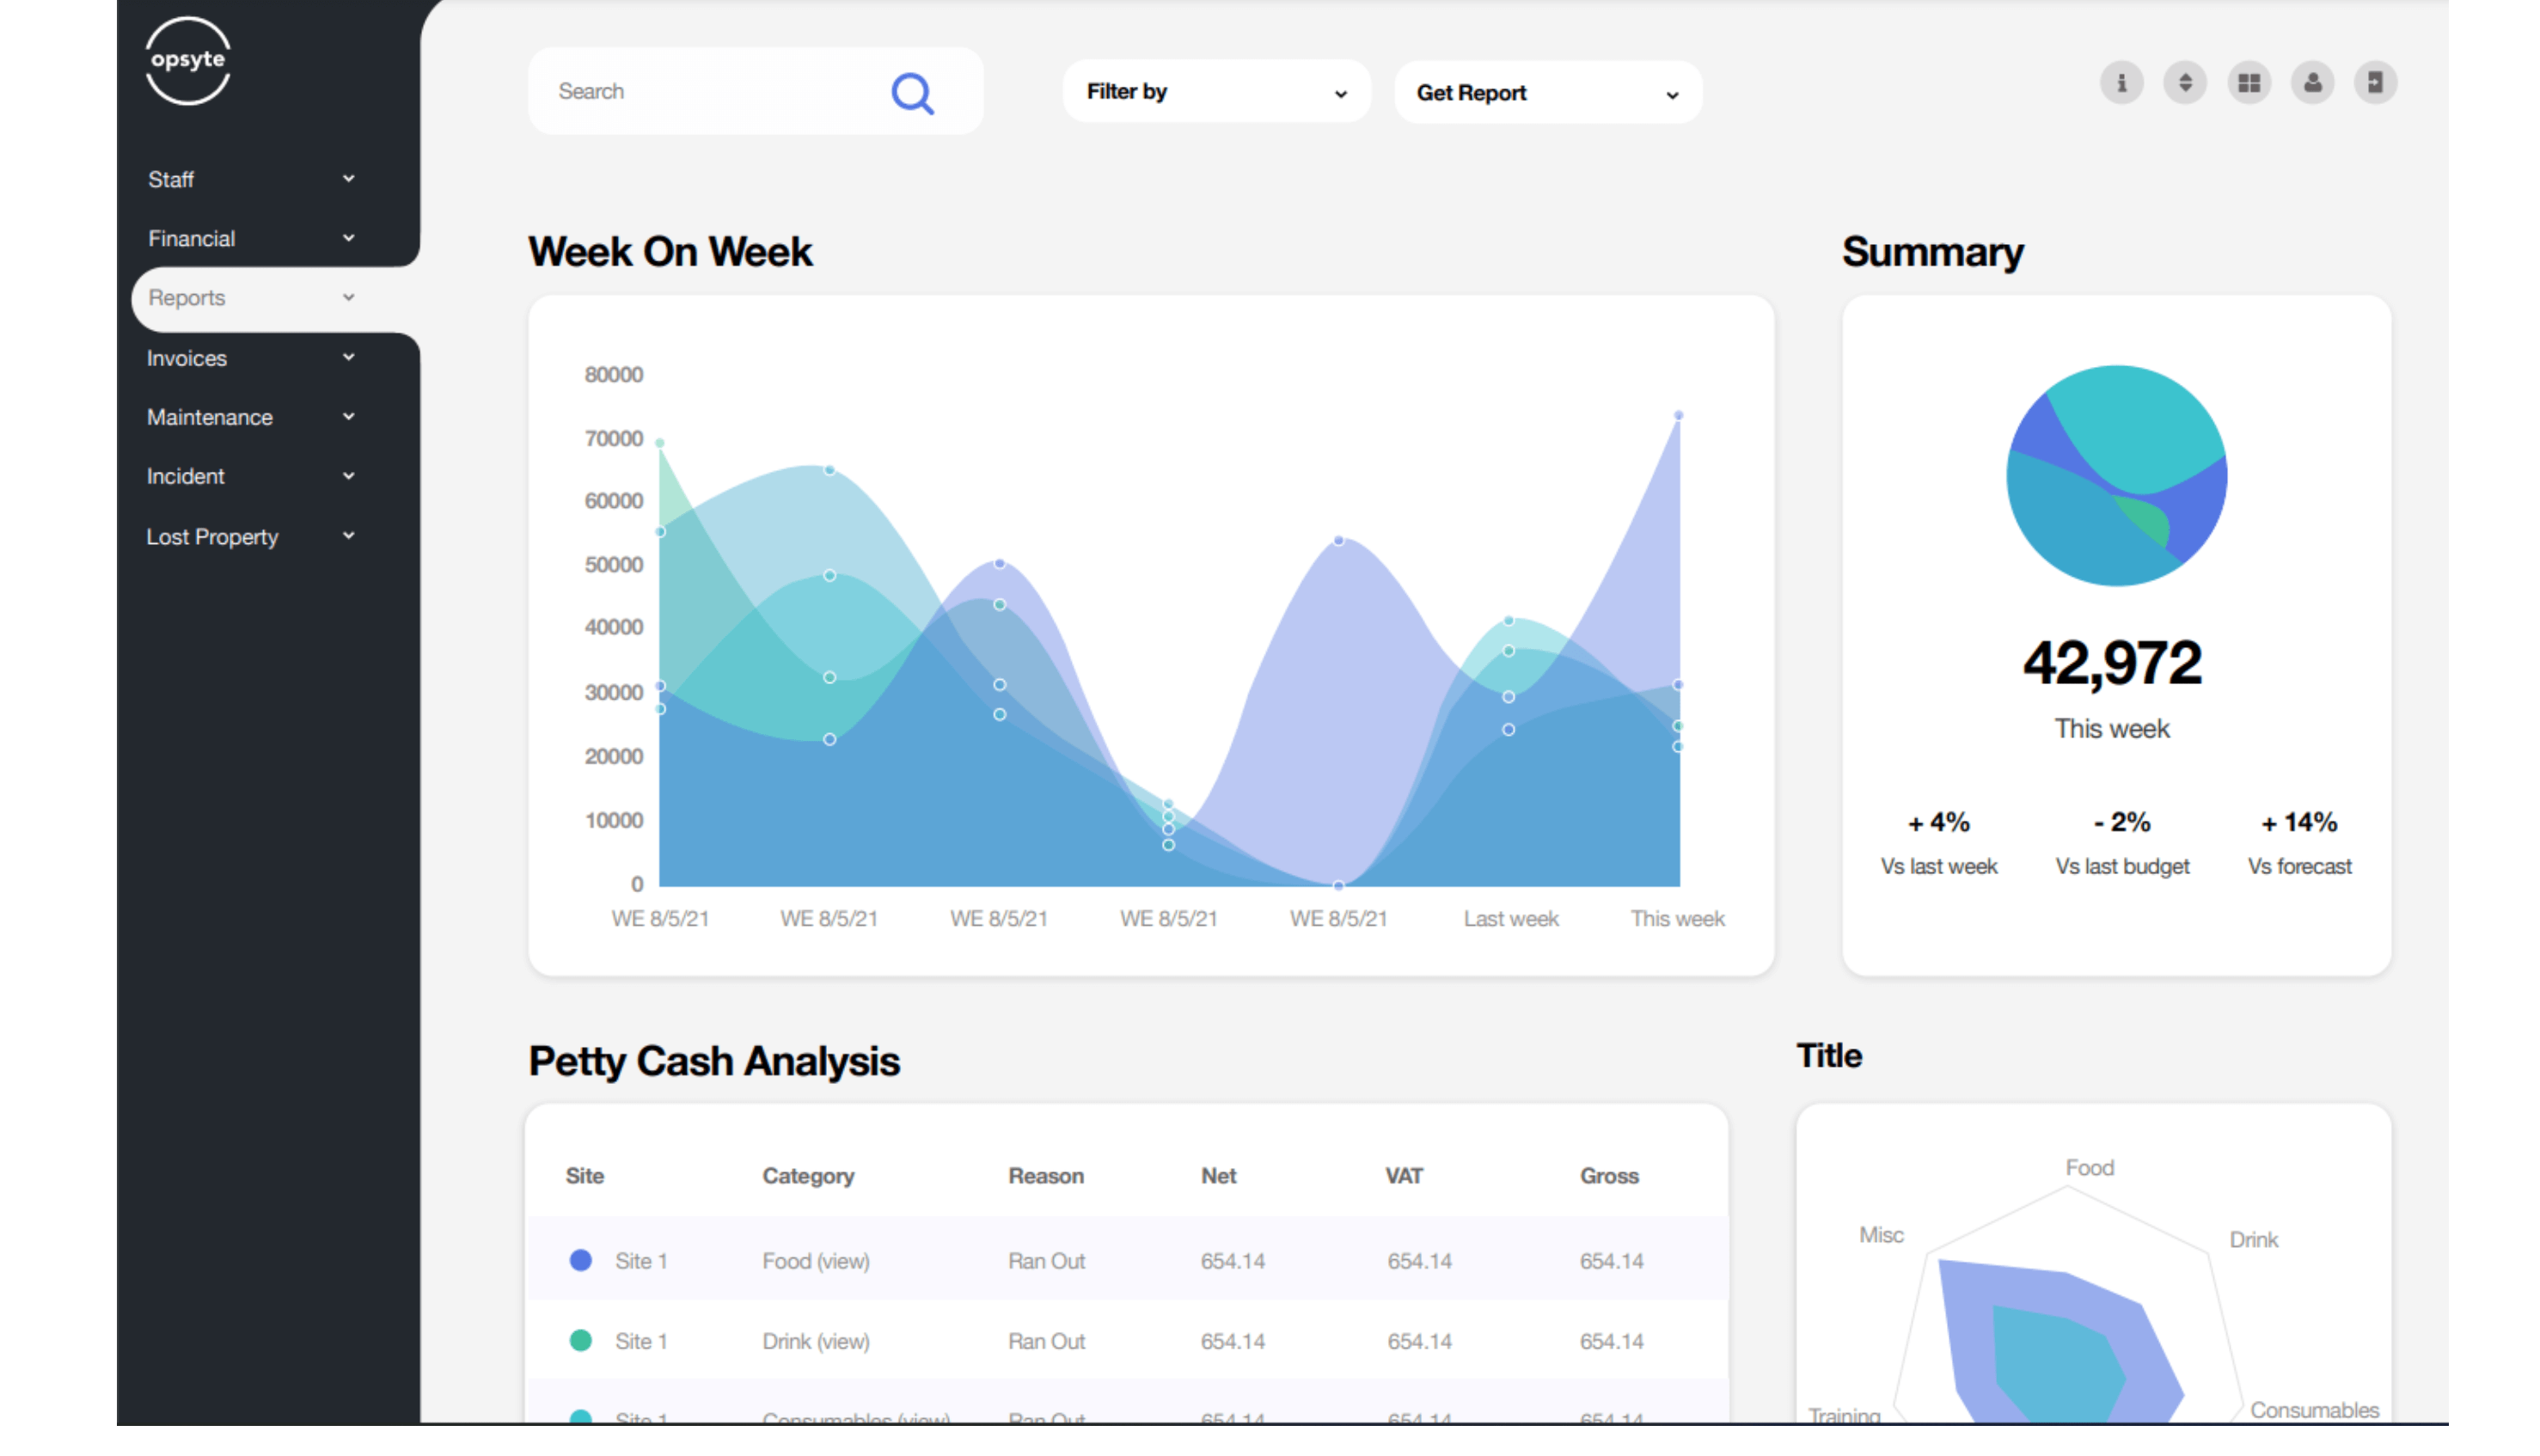Open the Drink (view) link
2540x1456 pixels.
(x=816, y=1341)
